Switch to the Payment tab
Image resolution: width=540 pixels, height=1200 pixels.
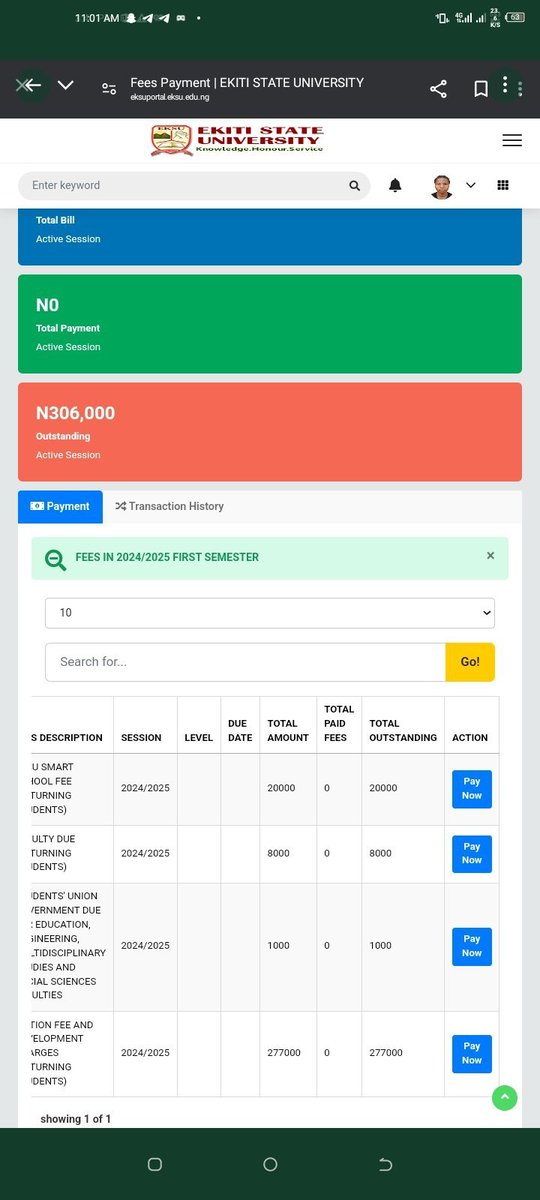(x=60, y=506)
